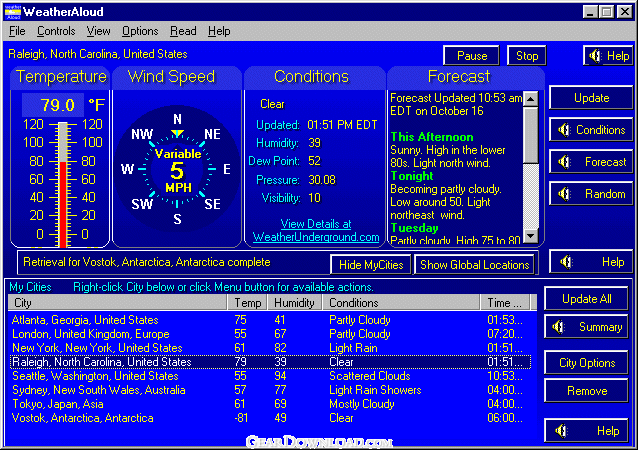Click speaker icon on Conditions button
This screenshot has width=638, height=450.
[564, 130]
